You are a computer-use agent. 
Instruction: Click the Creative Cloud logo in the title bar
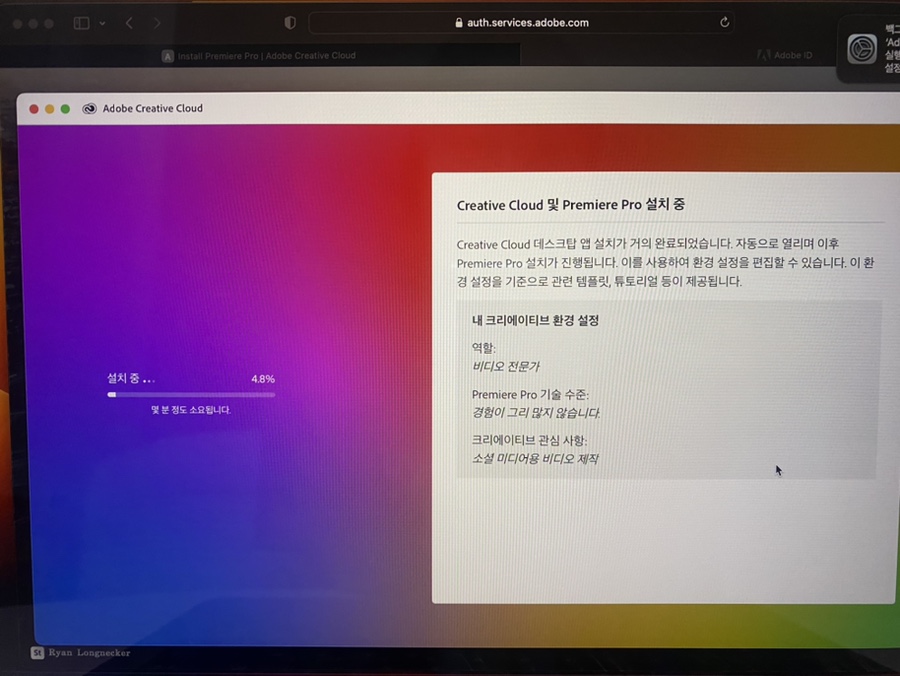(x=89, y=108)
